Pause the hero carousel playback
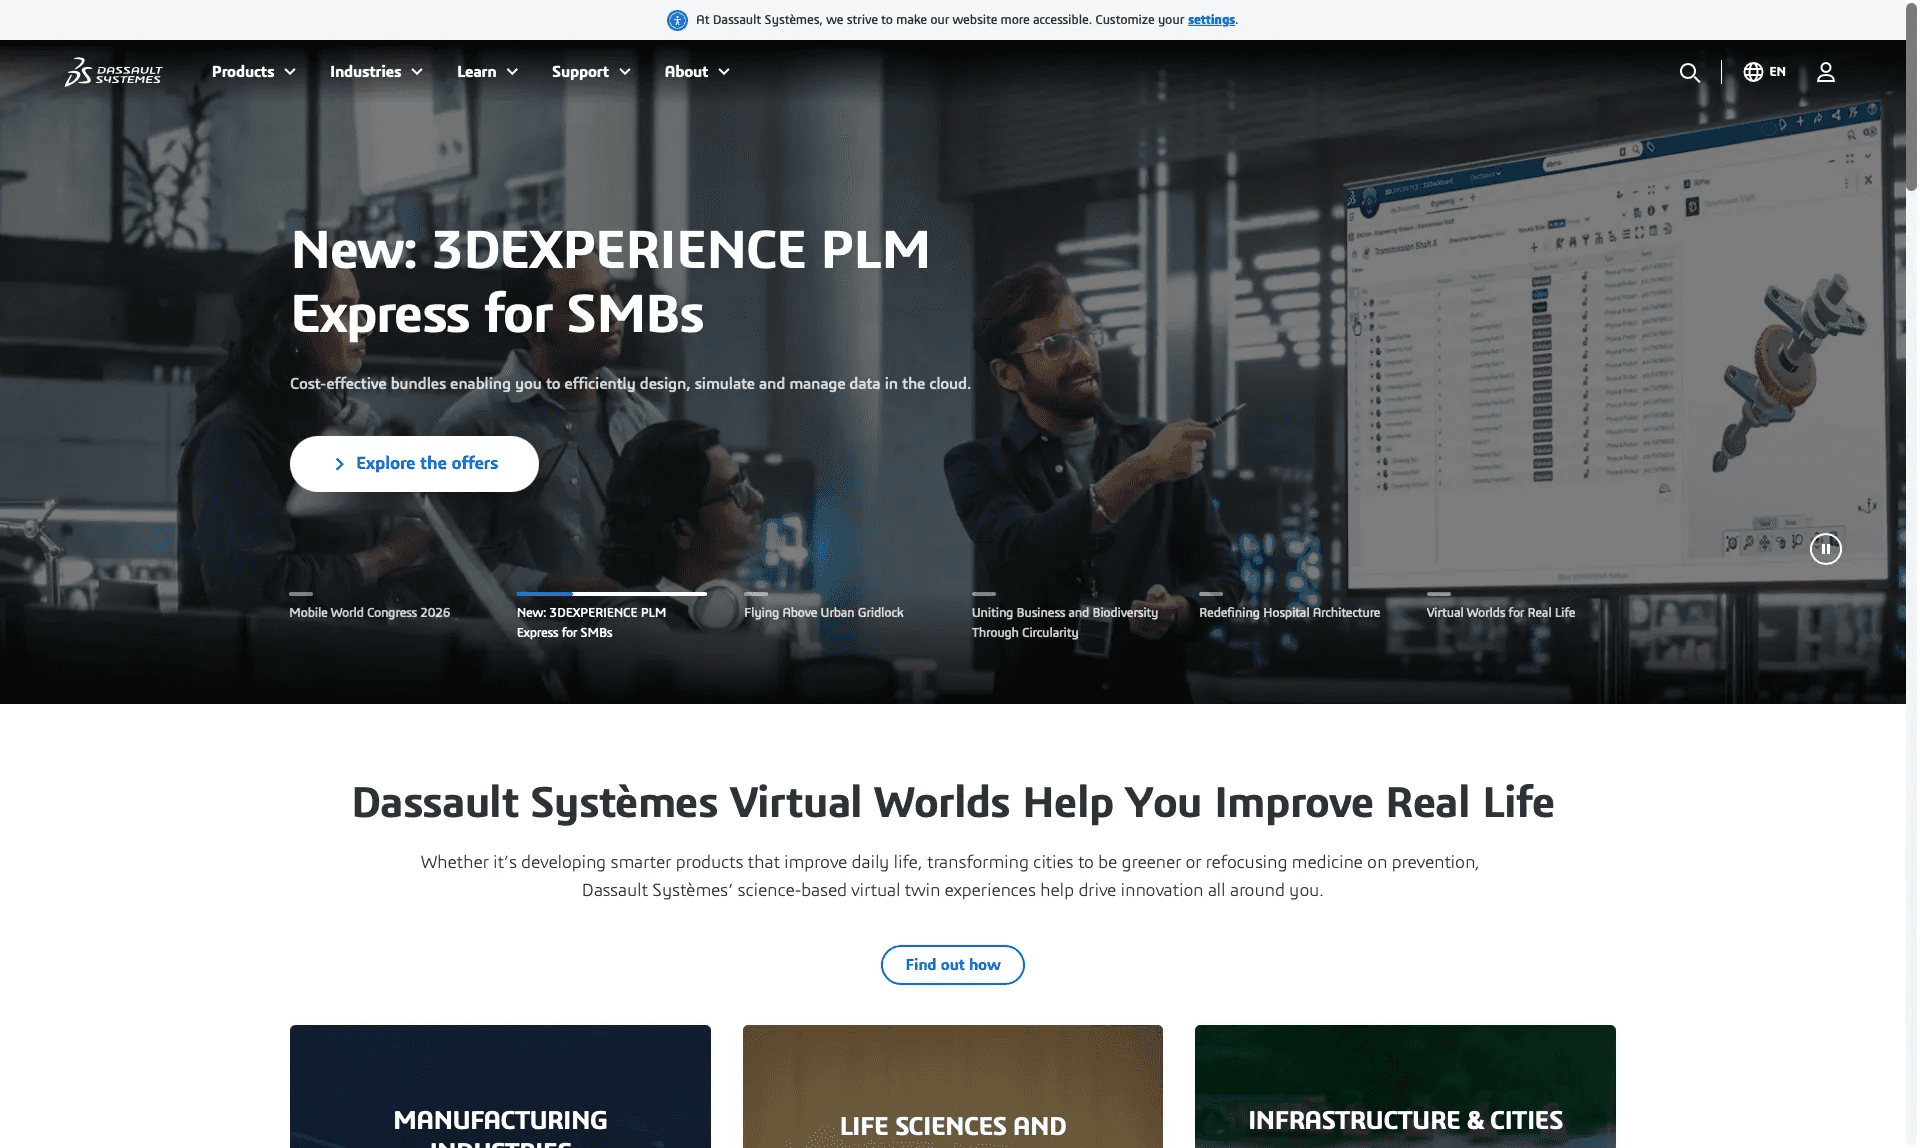Screen dimensions: 1920x1148 tap(1826, 548)
